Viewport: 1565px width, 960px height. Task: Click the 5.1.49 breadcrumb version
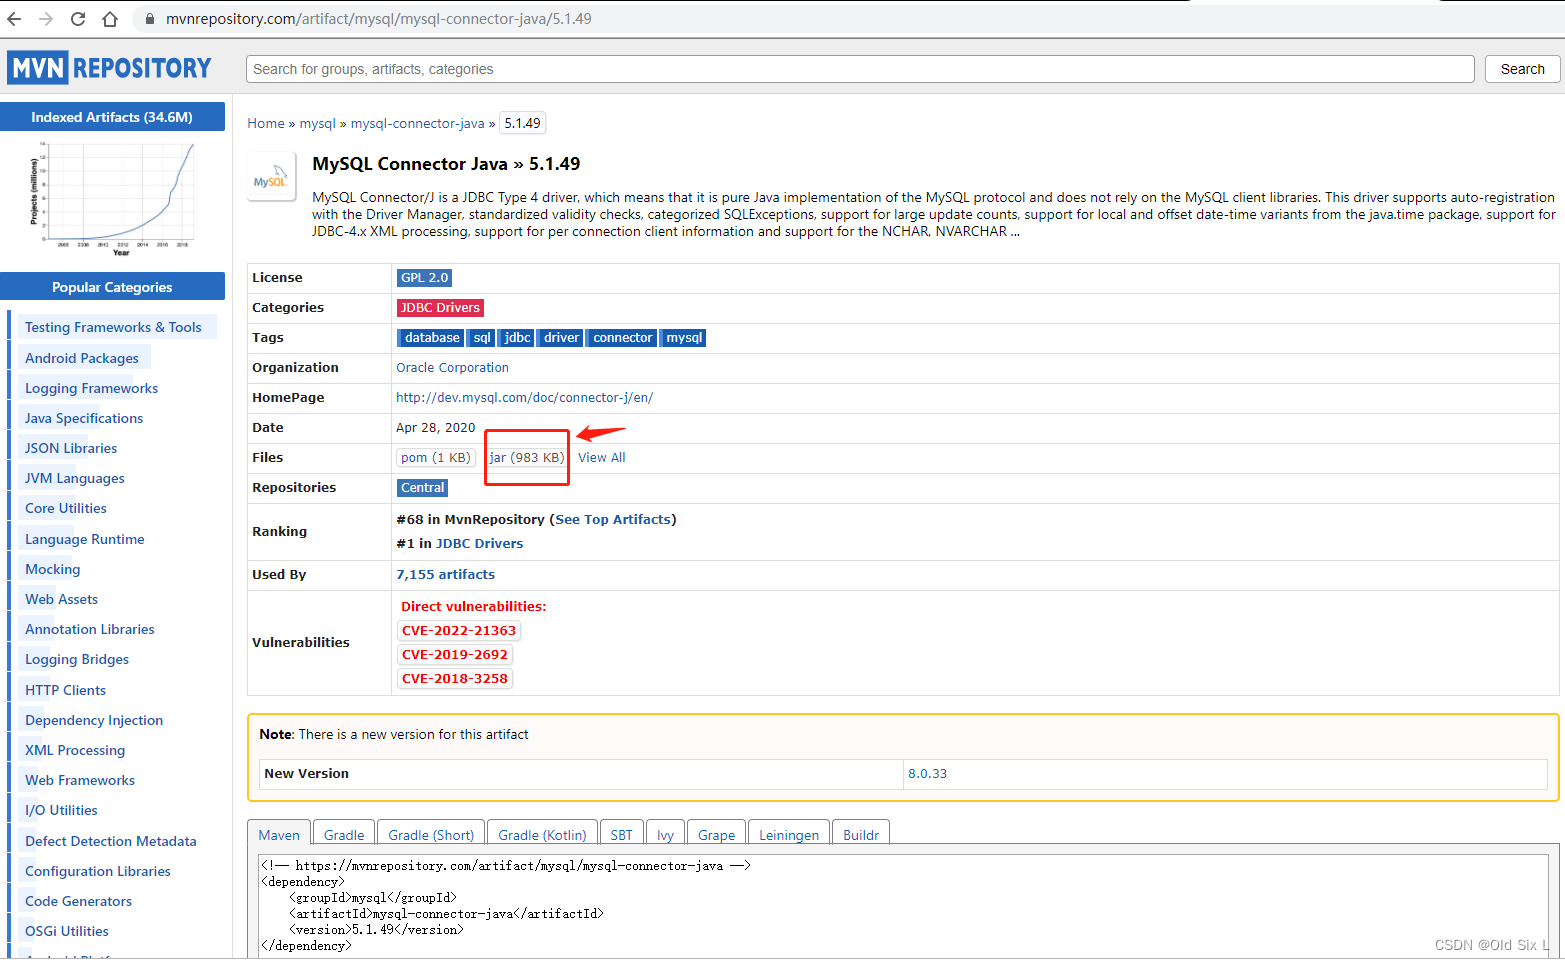[522, 123]
